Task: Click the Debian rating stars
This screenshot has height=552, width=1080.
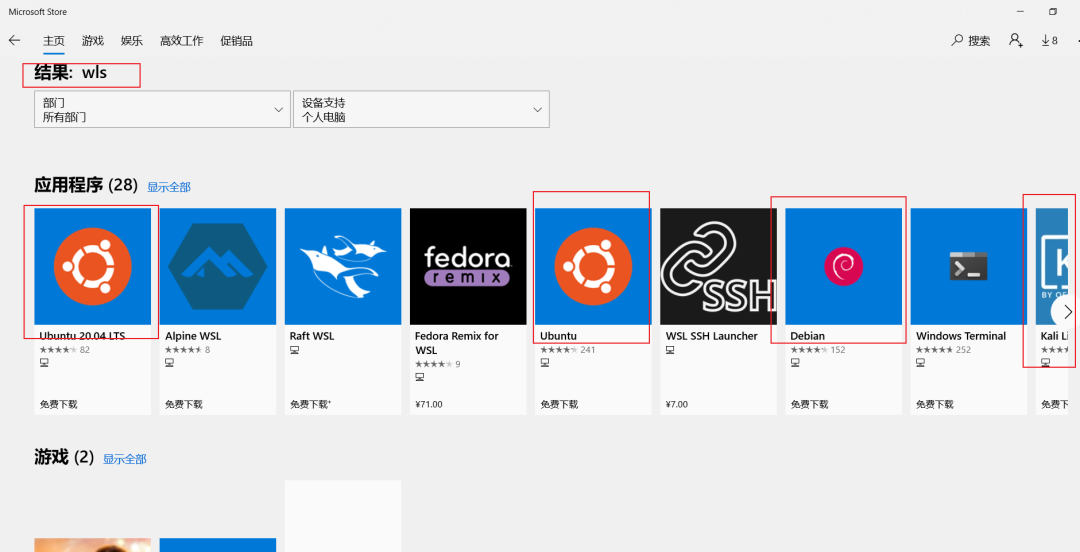Action: click(x=809, y=350)
